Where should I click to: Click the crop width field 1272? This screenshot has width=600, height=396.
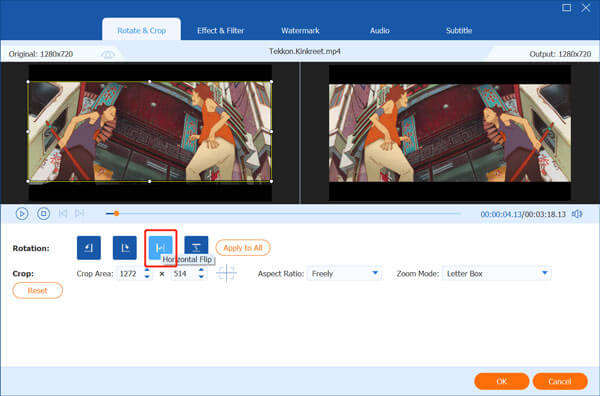coord(130,274)
